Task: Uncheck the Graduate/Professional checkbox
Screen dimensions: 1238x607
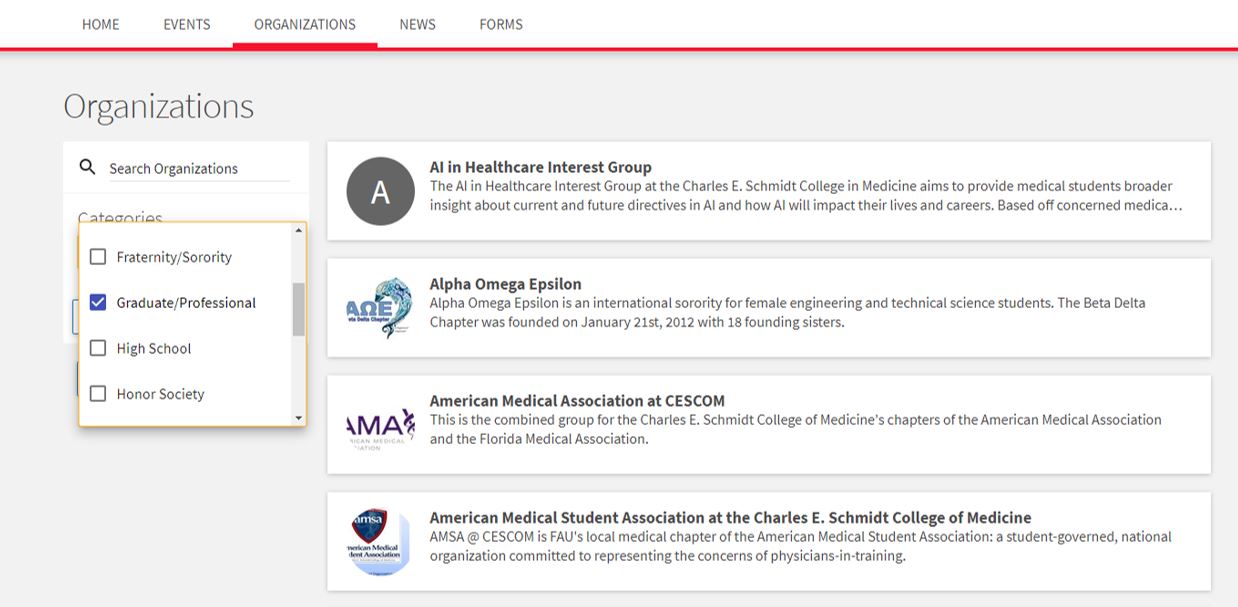Action: pos(98,303)
